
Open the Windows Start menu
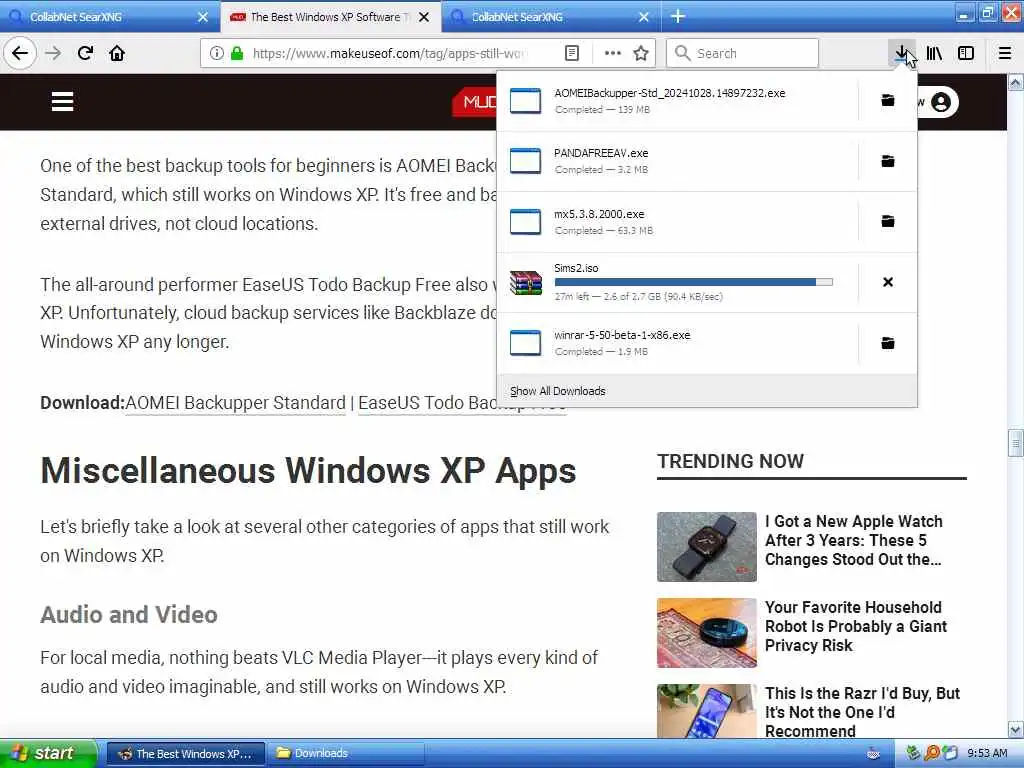click(48, 754)
